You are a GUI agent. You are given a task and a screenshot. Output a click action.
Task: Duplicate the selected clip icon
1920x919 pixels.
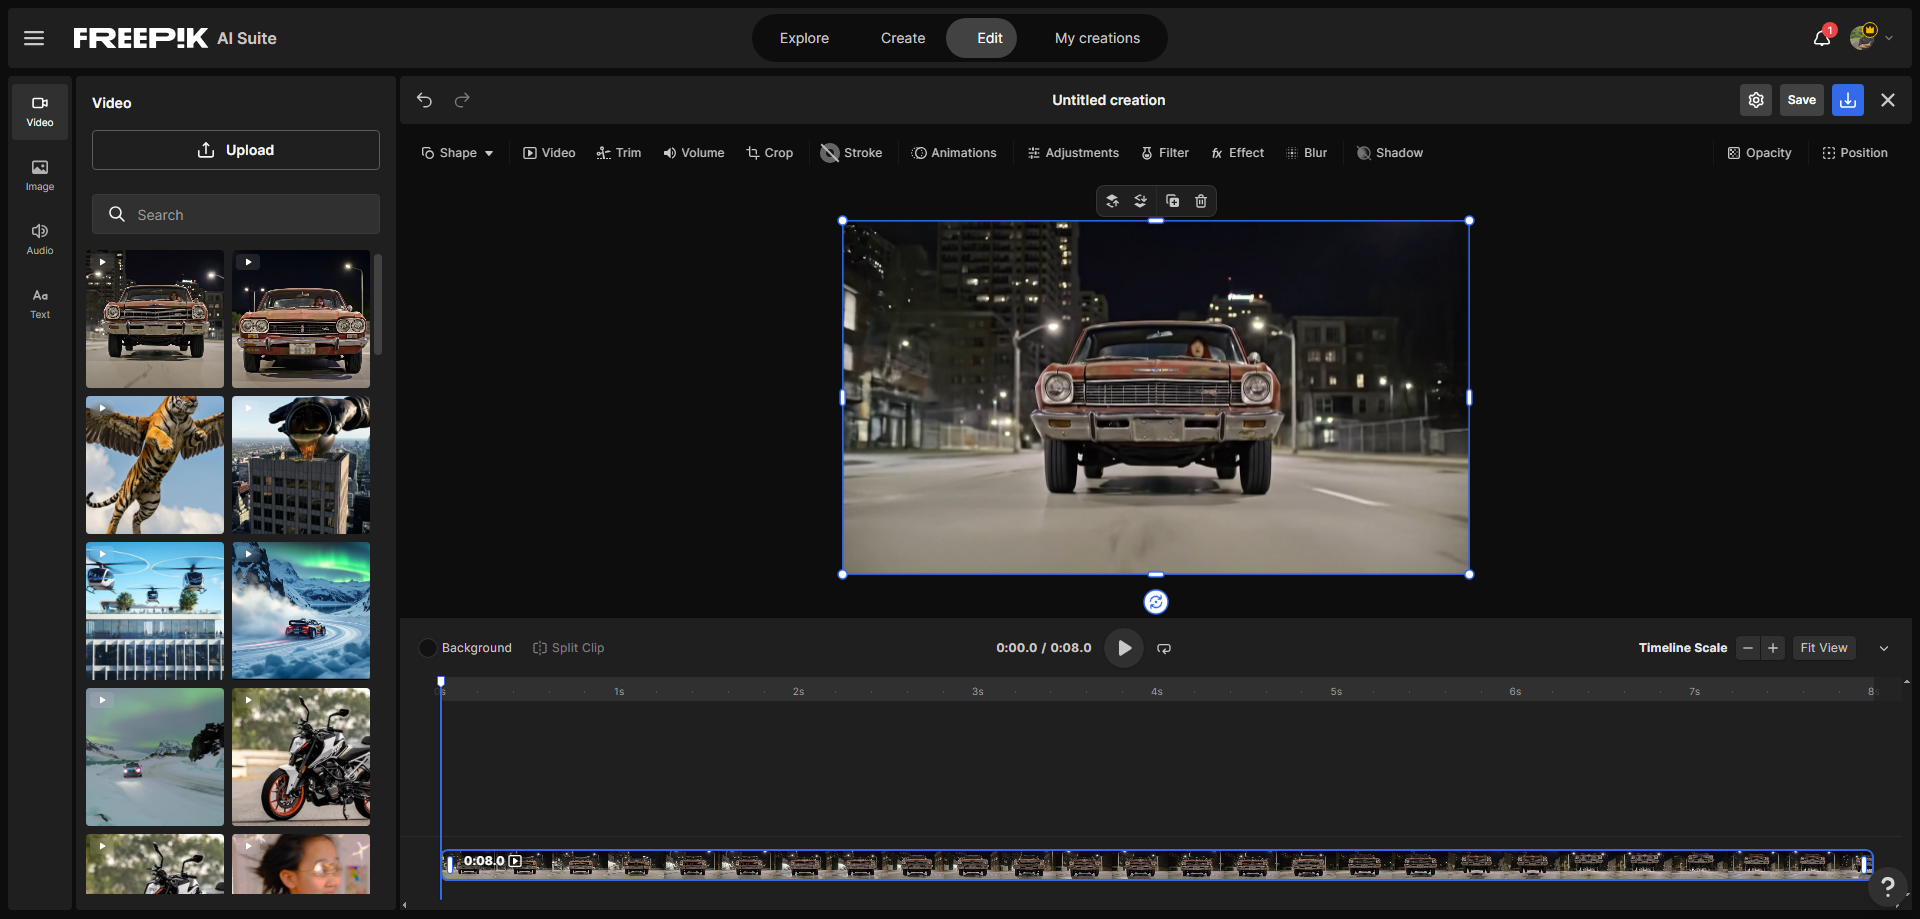point(1172,201)
